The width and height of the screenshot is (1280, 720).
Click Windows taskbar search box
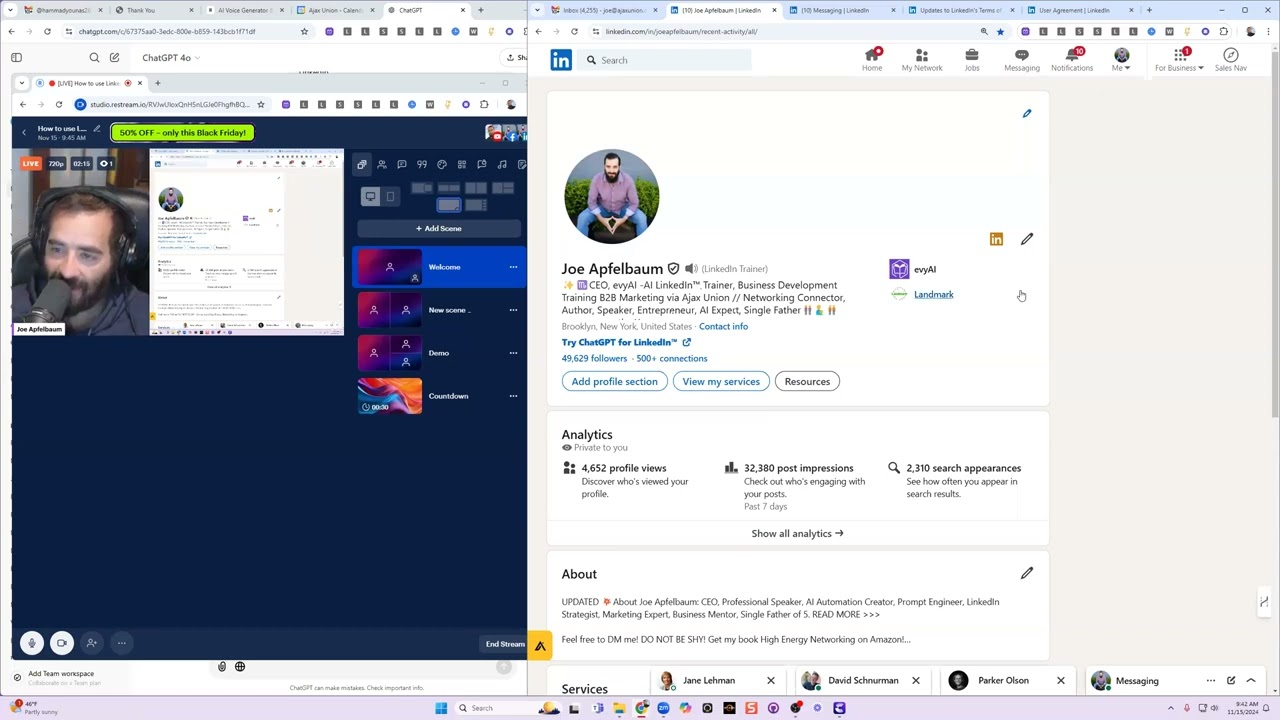pyautogui.click(x=494, y=708)
